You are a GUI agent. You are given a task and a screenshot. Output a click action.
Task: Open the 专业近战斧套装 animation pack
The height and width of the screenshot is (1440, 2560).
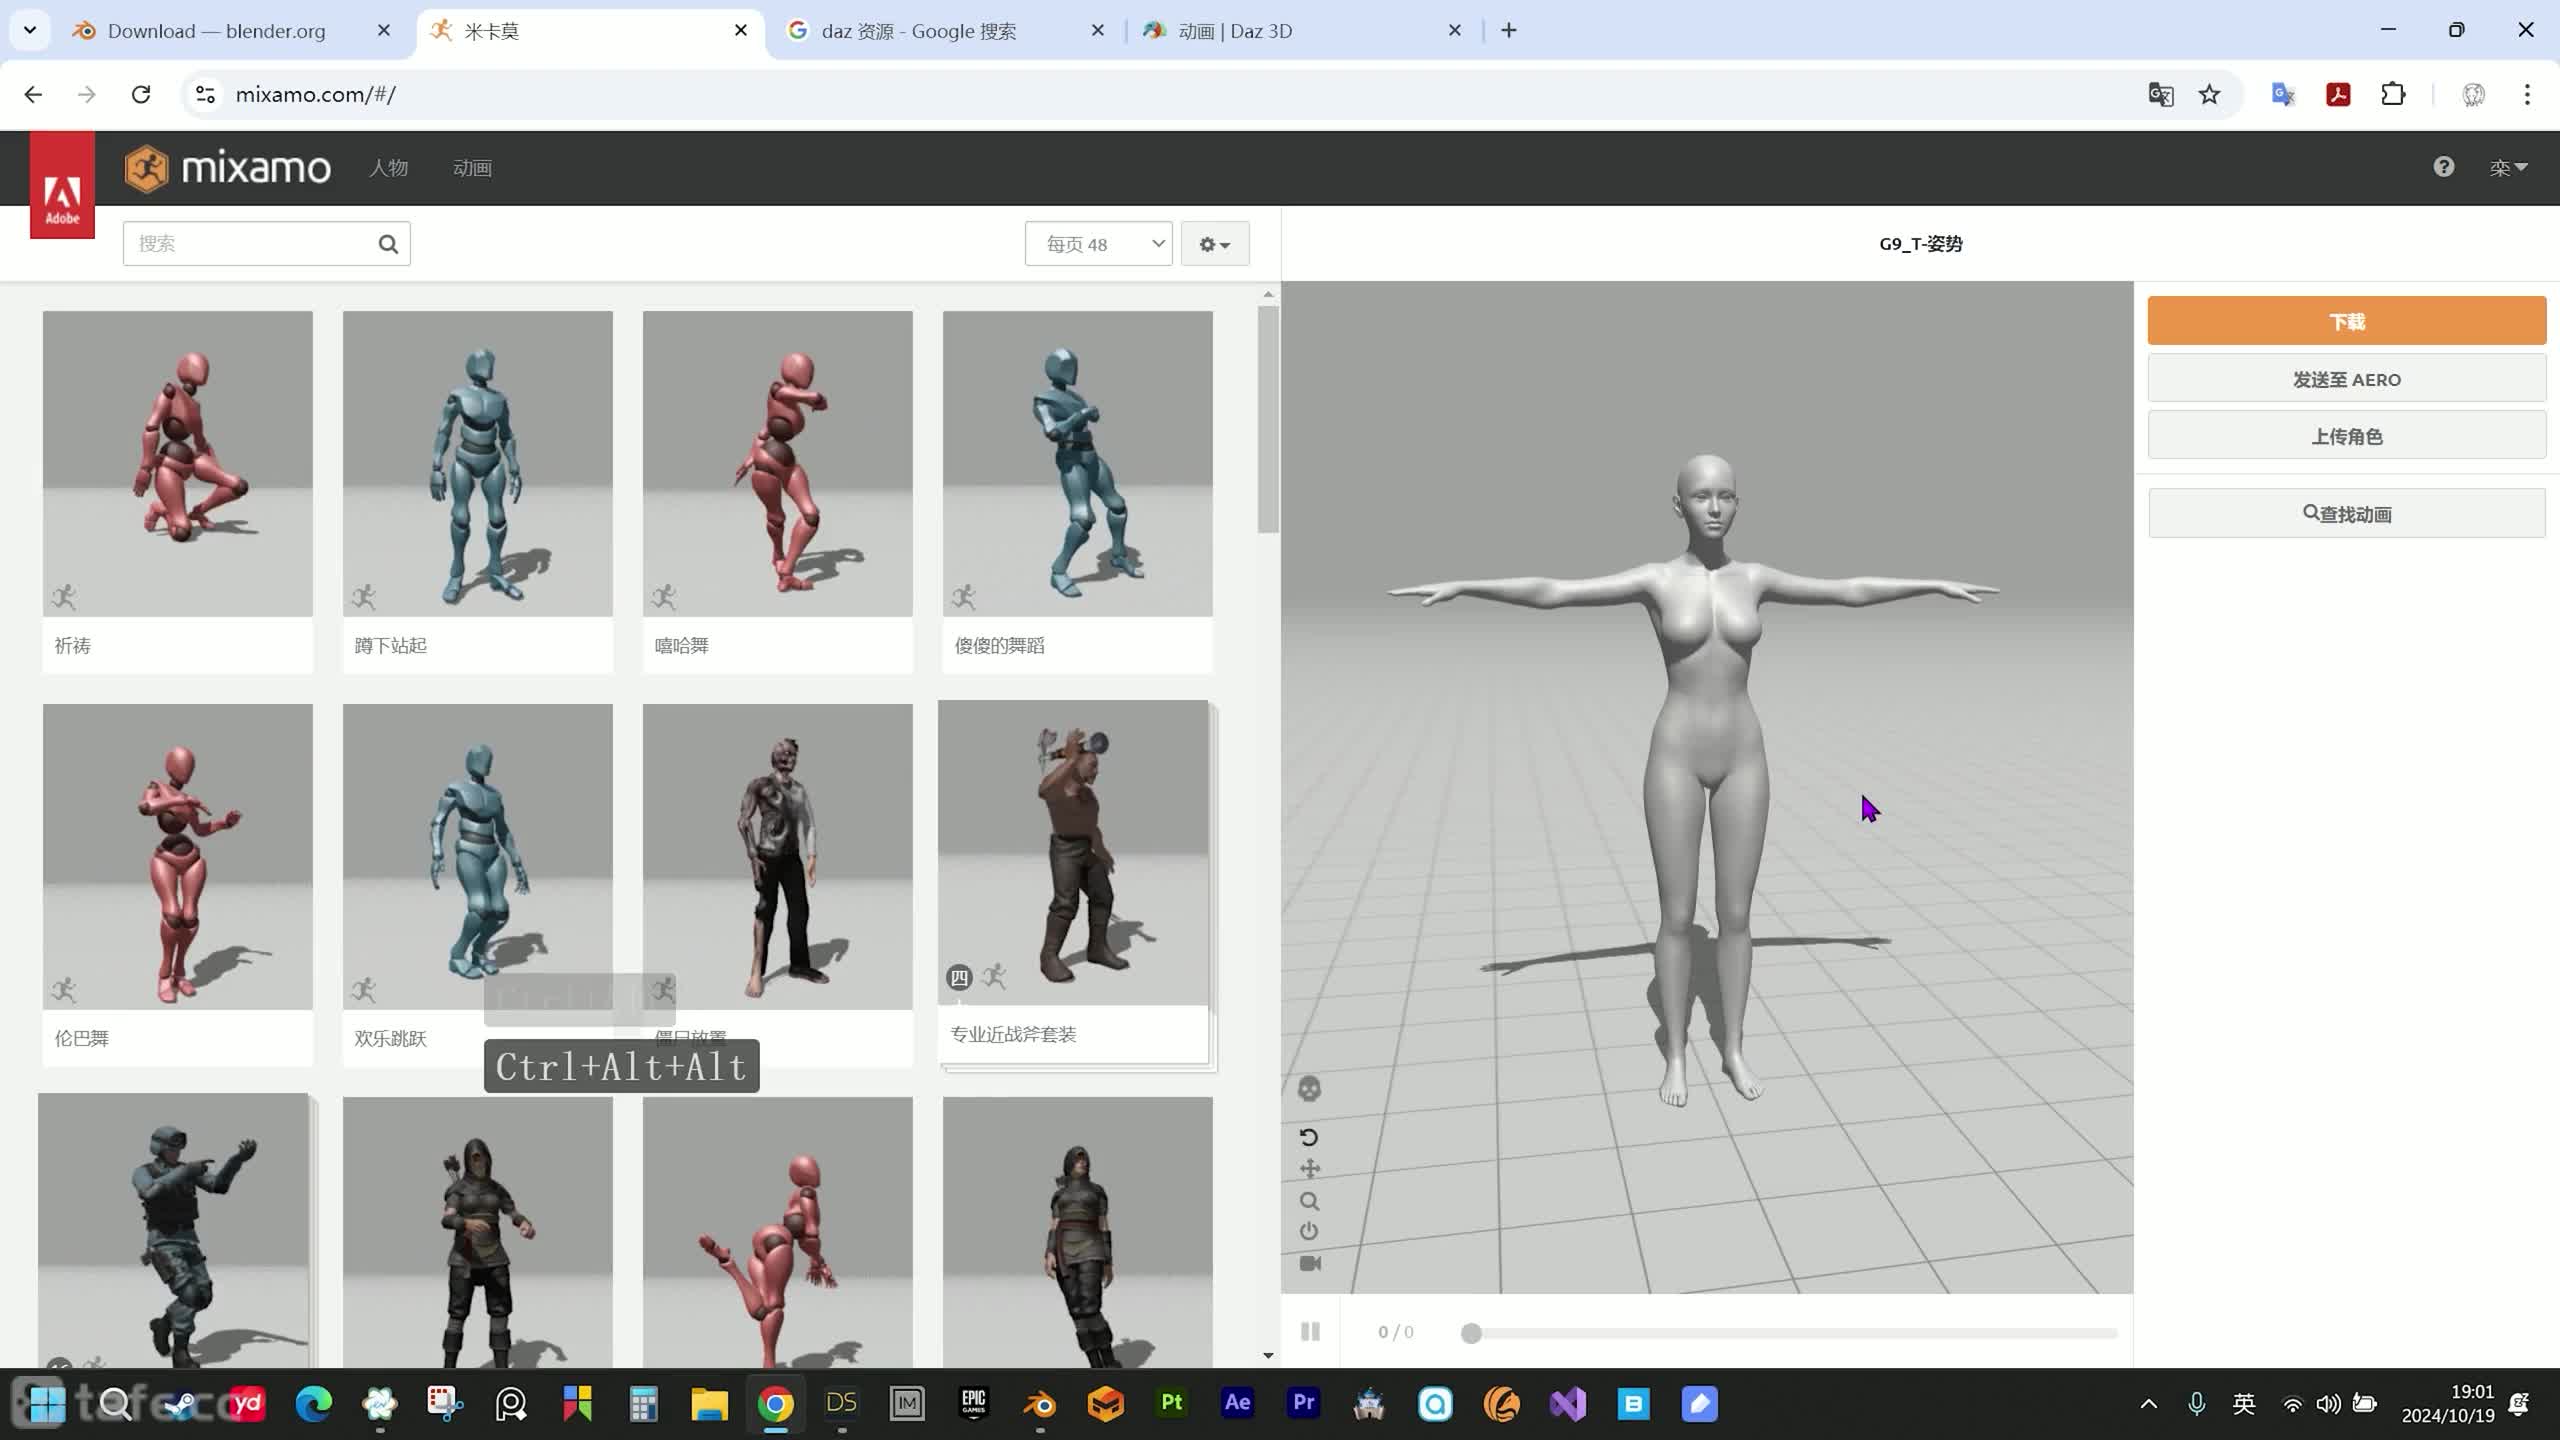coord(1073,853)
